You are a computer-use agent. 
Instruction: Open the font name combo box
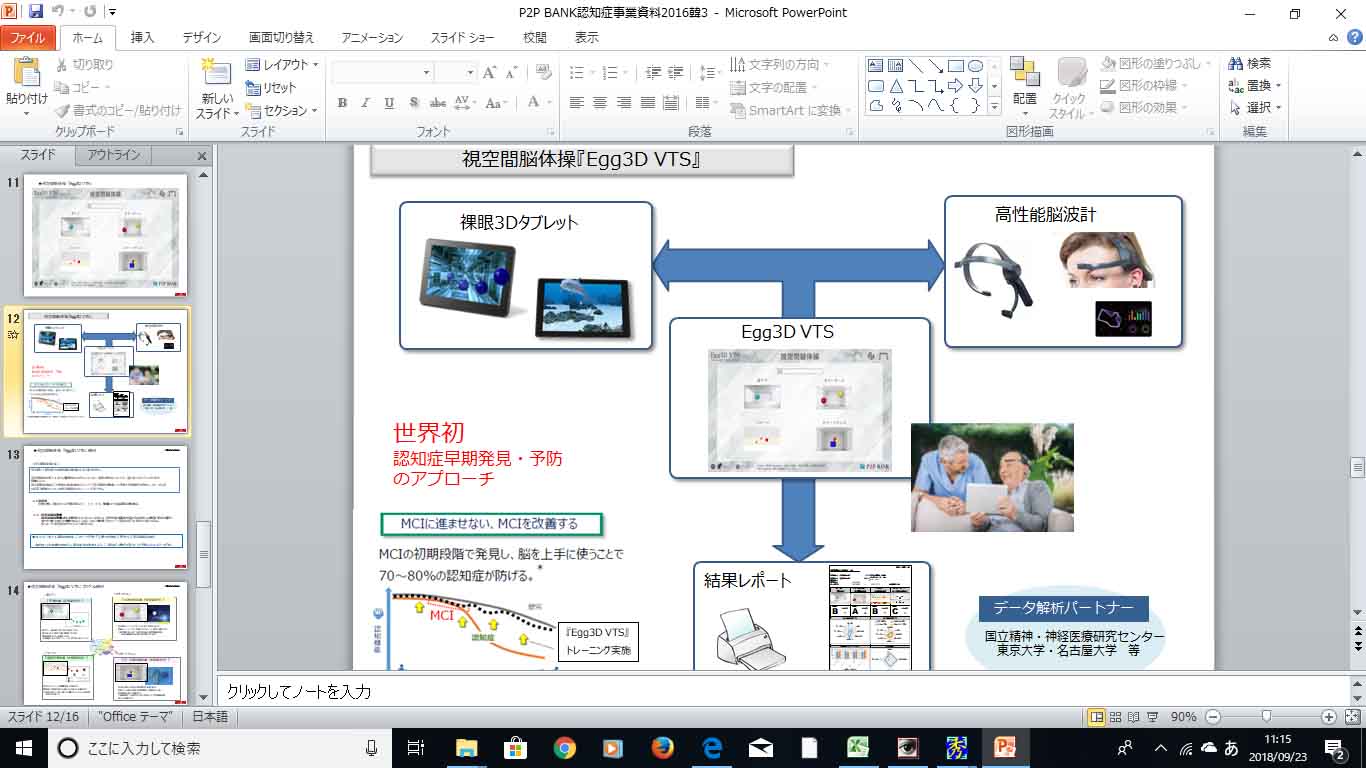[x=382, y=72]
